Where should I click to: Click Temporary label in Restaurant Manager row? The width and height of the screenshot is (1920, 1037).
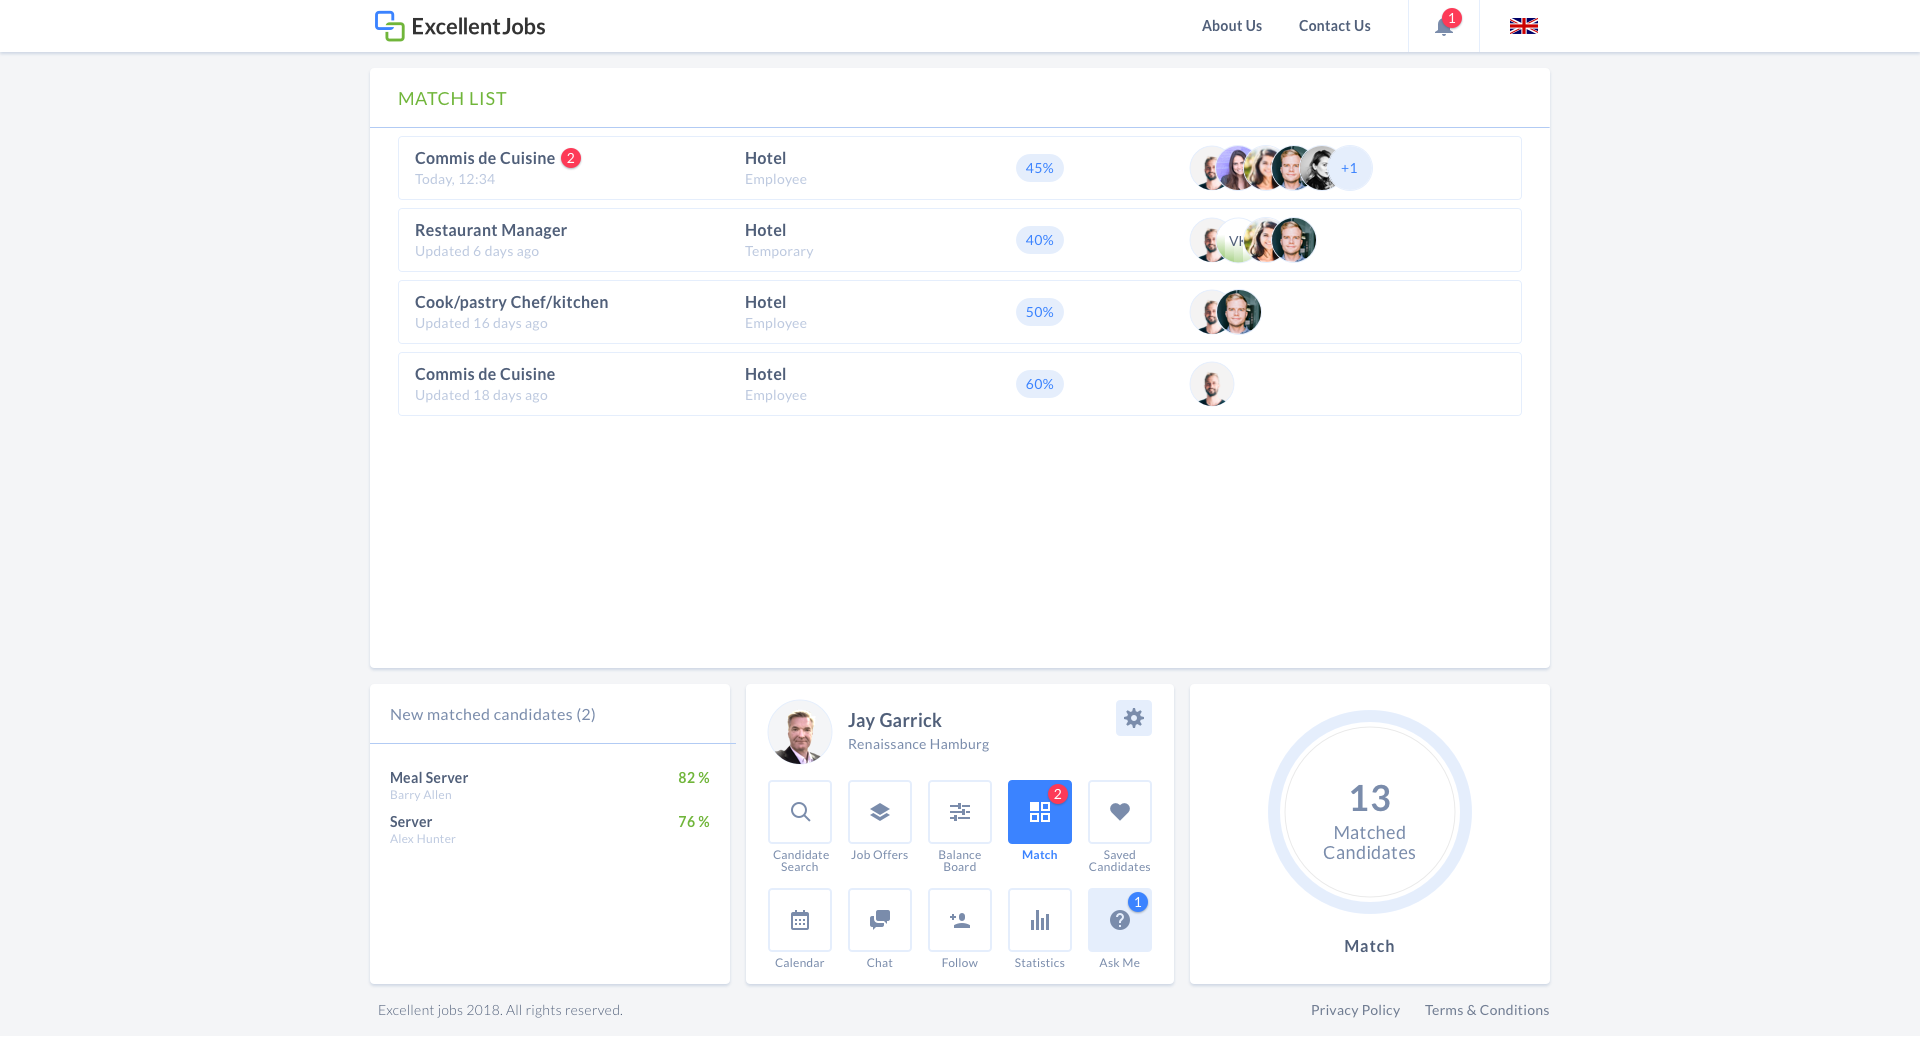pyautogui.click(x=779, y=251)
